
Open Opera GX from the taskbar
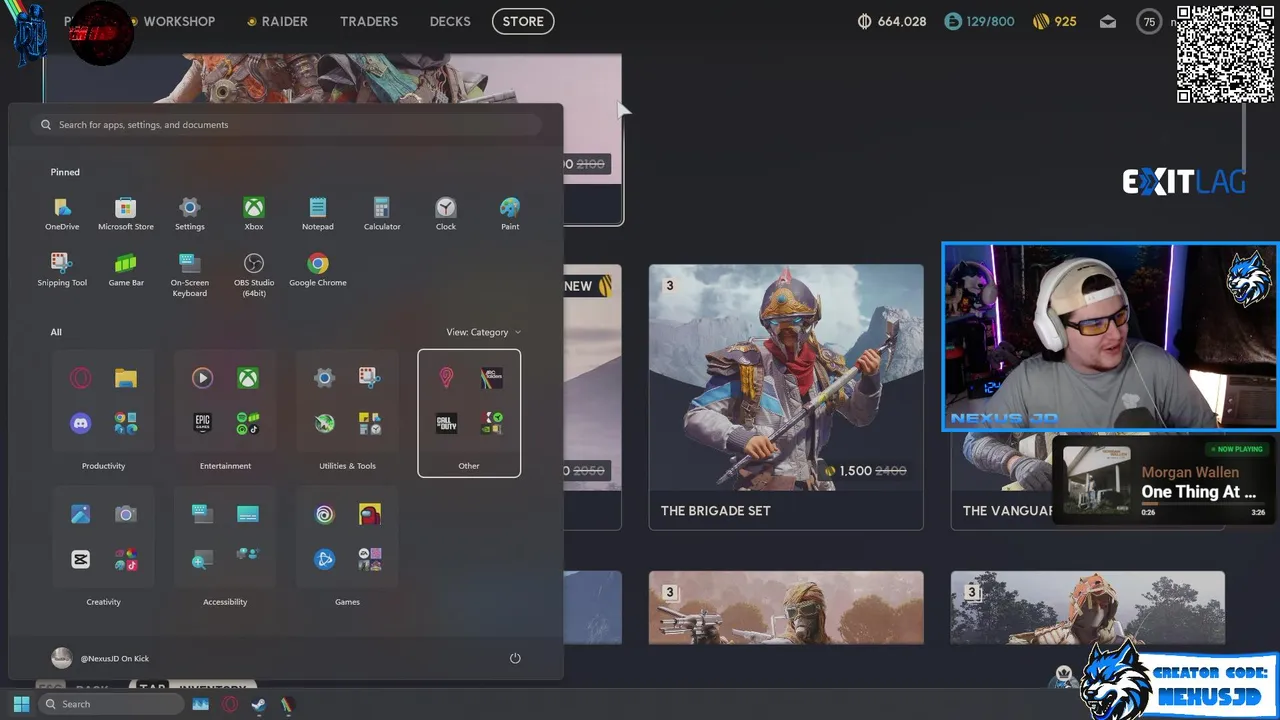point(230,704)
